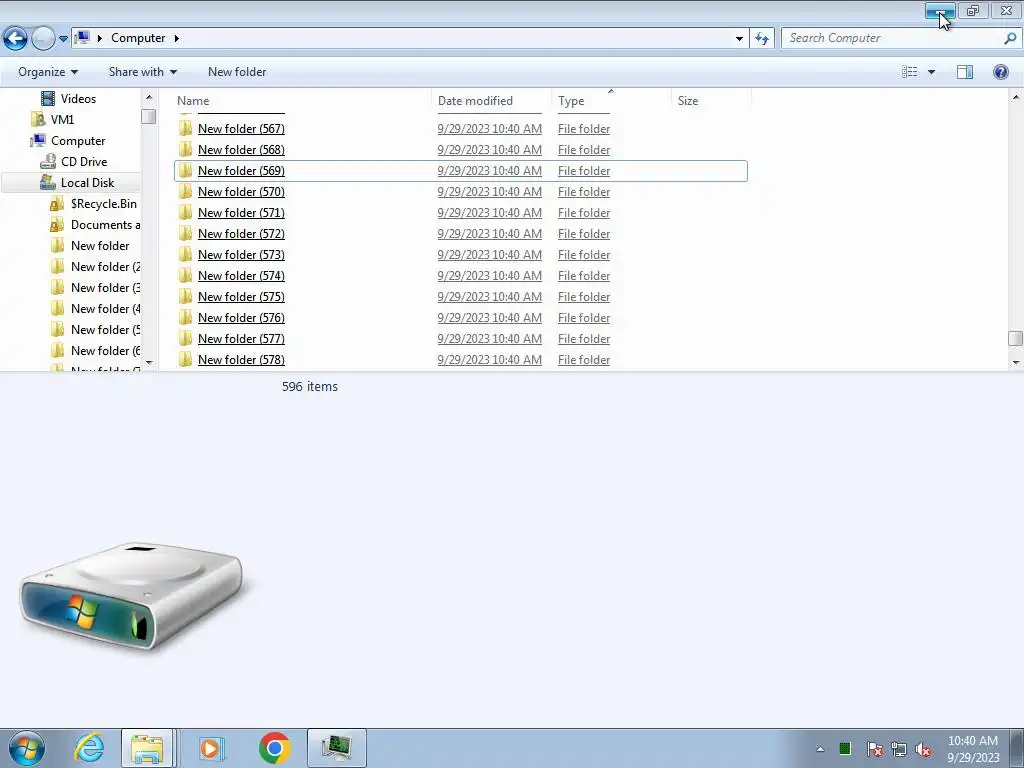Show hidden icons in the system tray
Viewport: 1024px width, 768px height.
[x=820, y=749]
